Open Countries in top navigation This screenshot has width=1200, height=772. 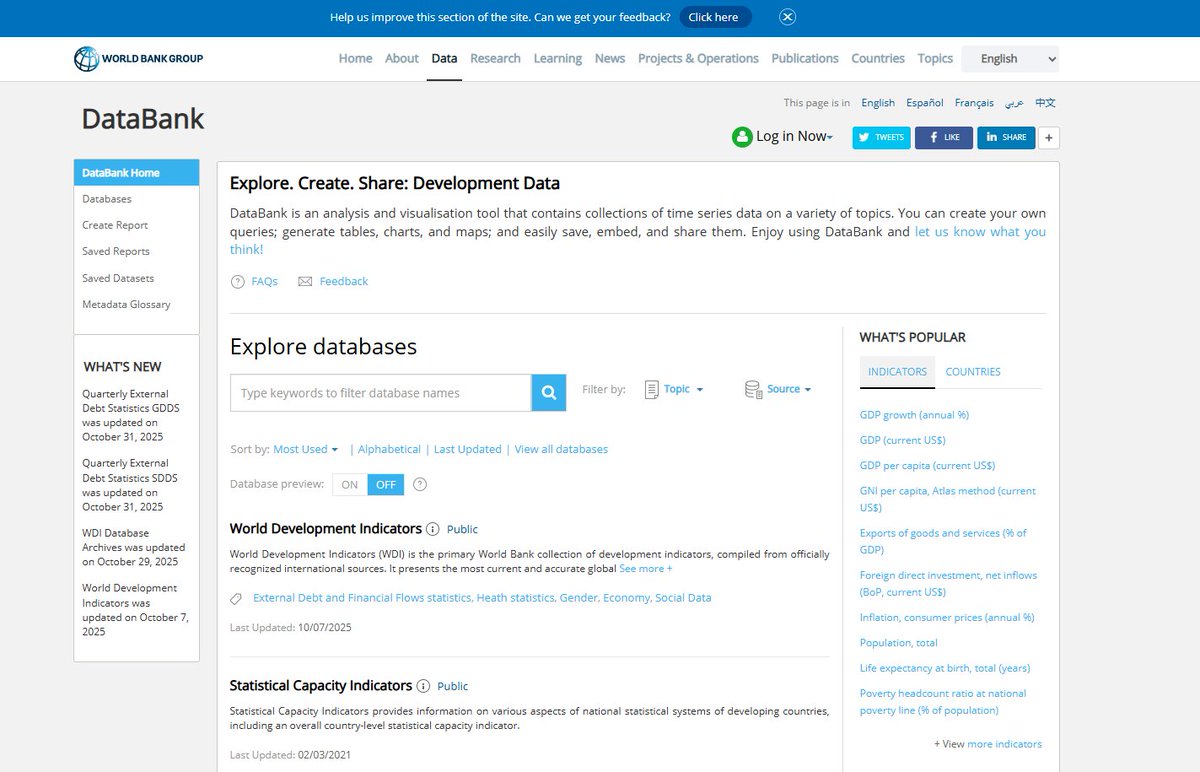pos(878,59)
